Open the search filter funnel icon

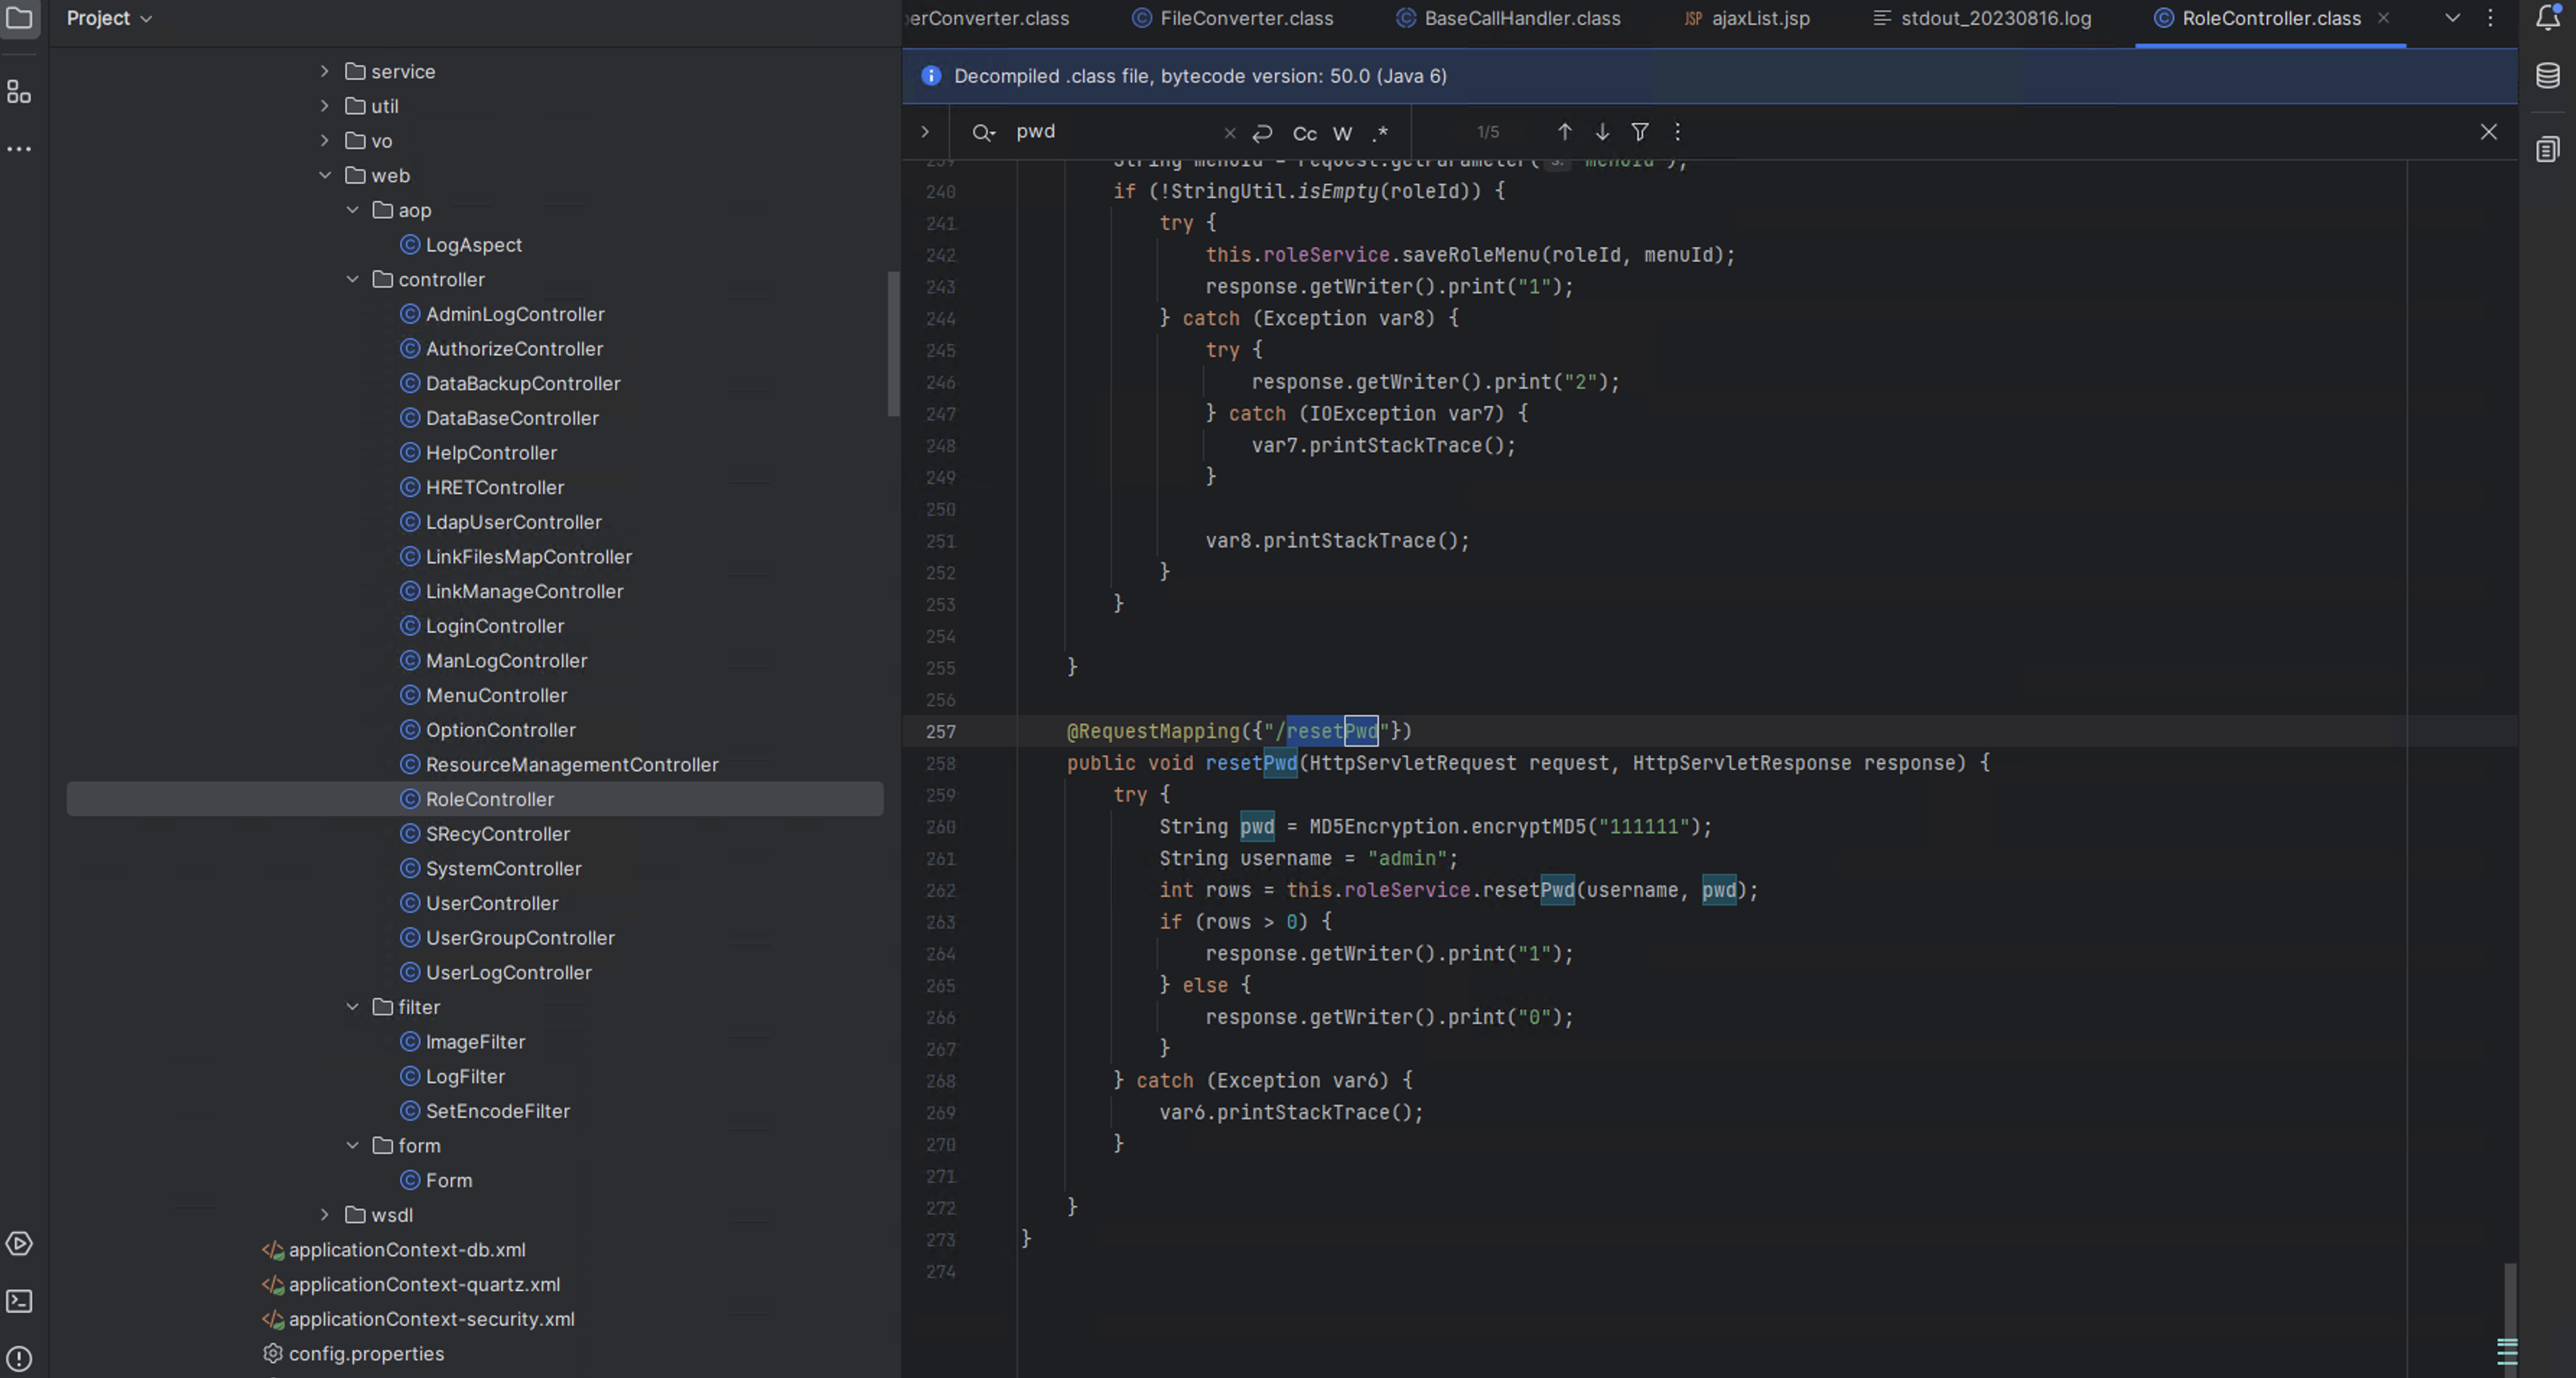[1640, 131]
